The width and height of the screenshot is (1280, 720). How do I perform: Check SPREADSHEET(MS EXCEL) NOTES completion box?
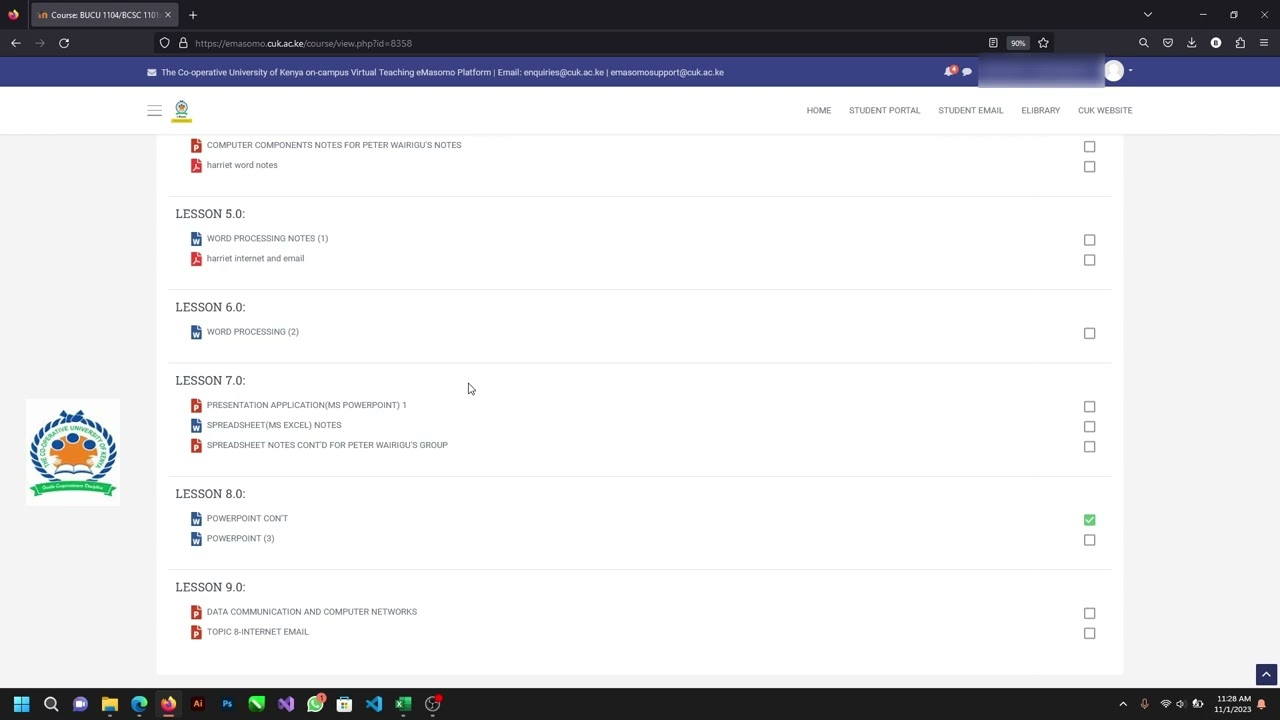click(x=1090, y=427)
